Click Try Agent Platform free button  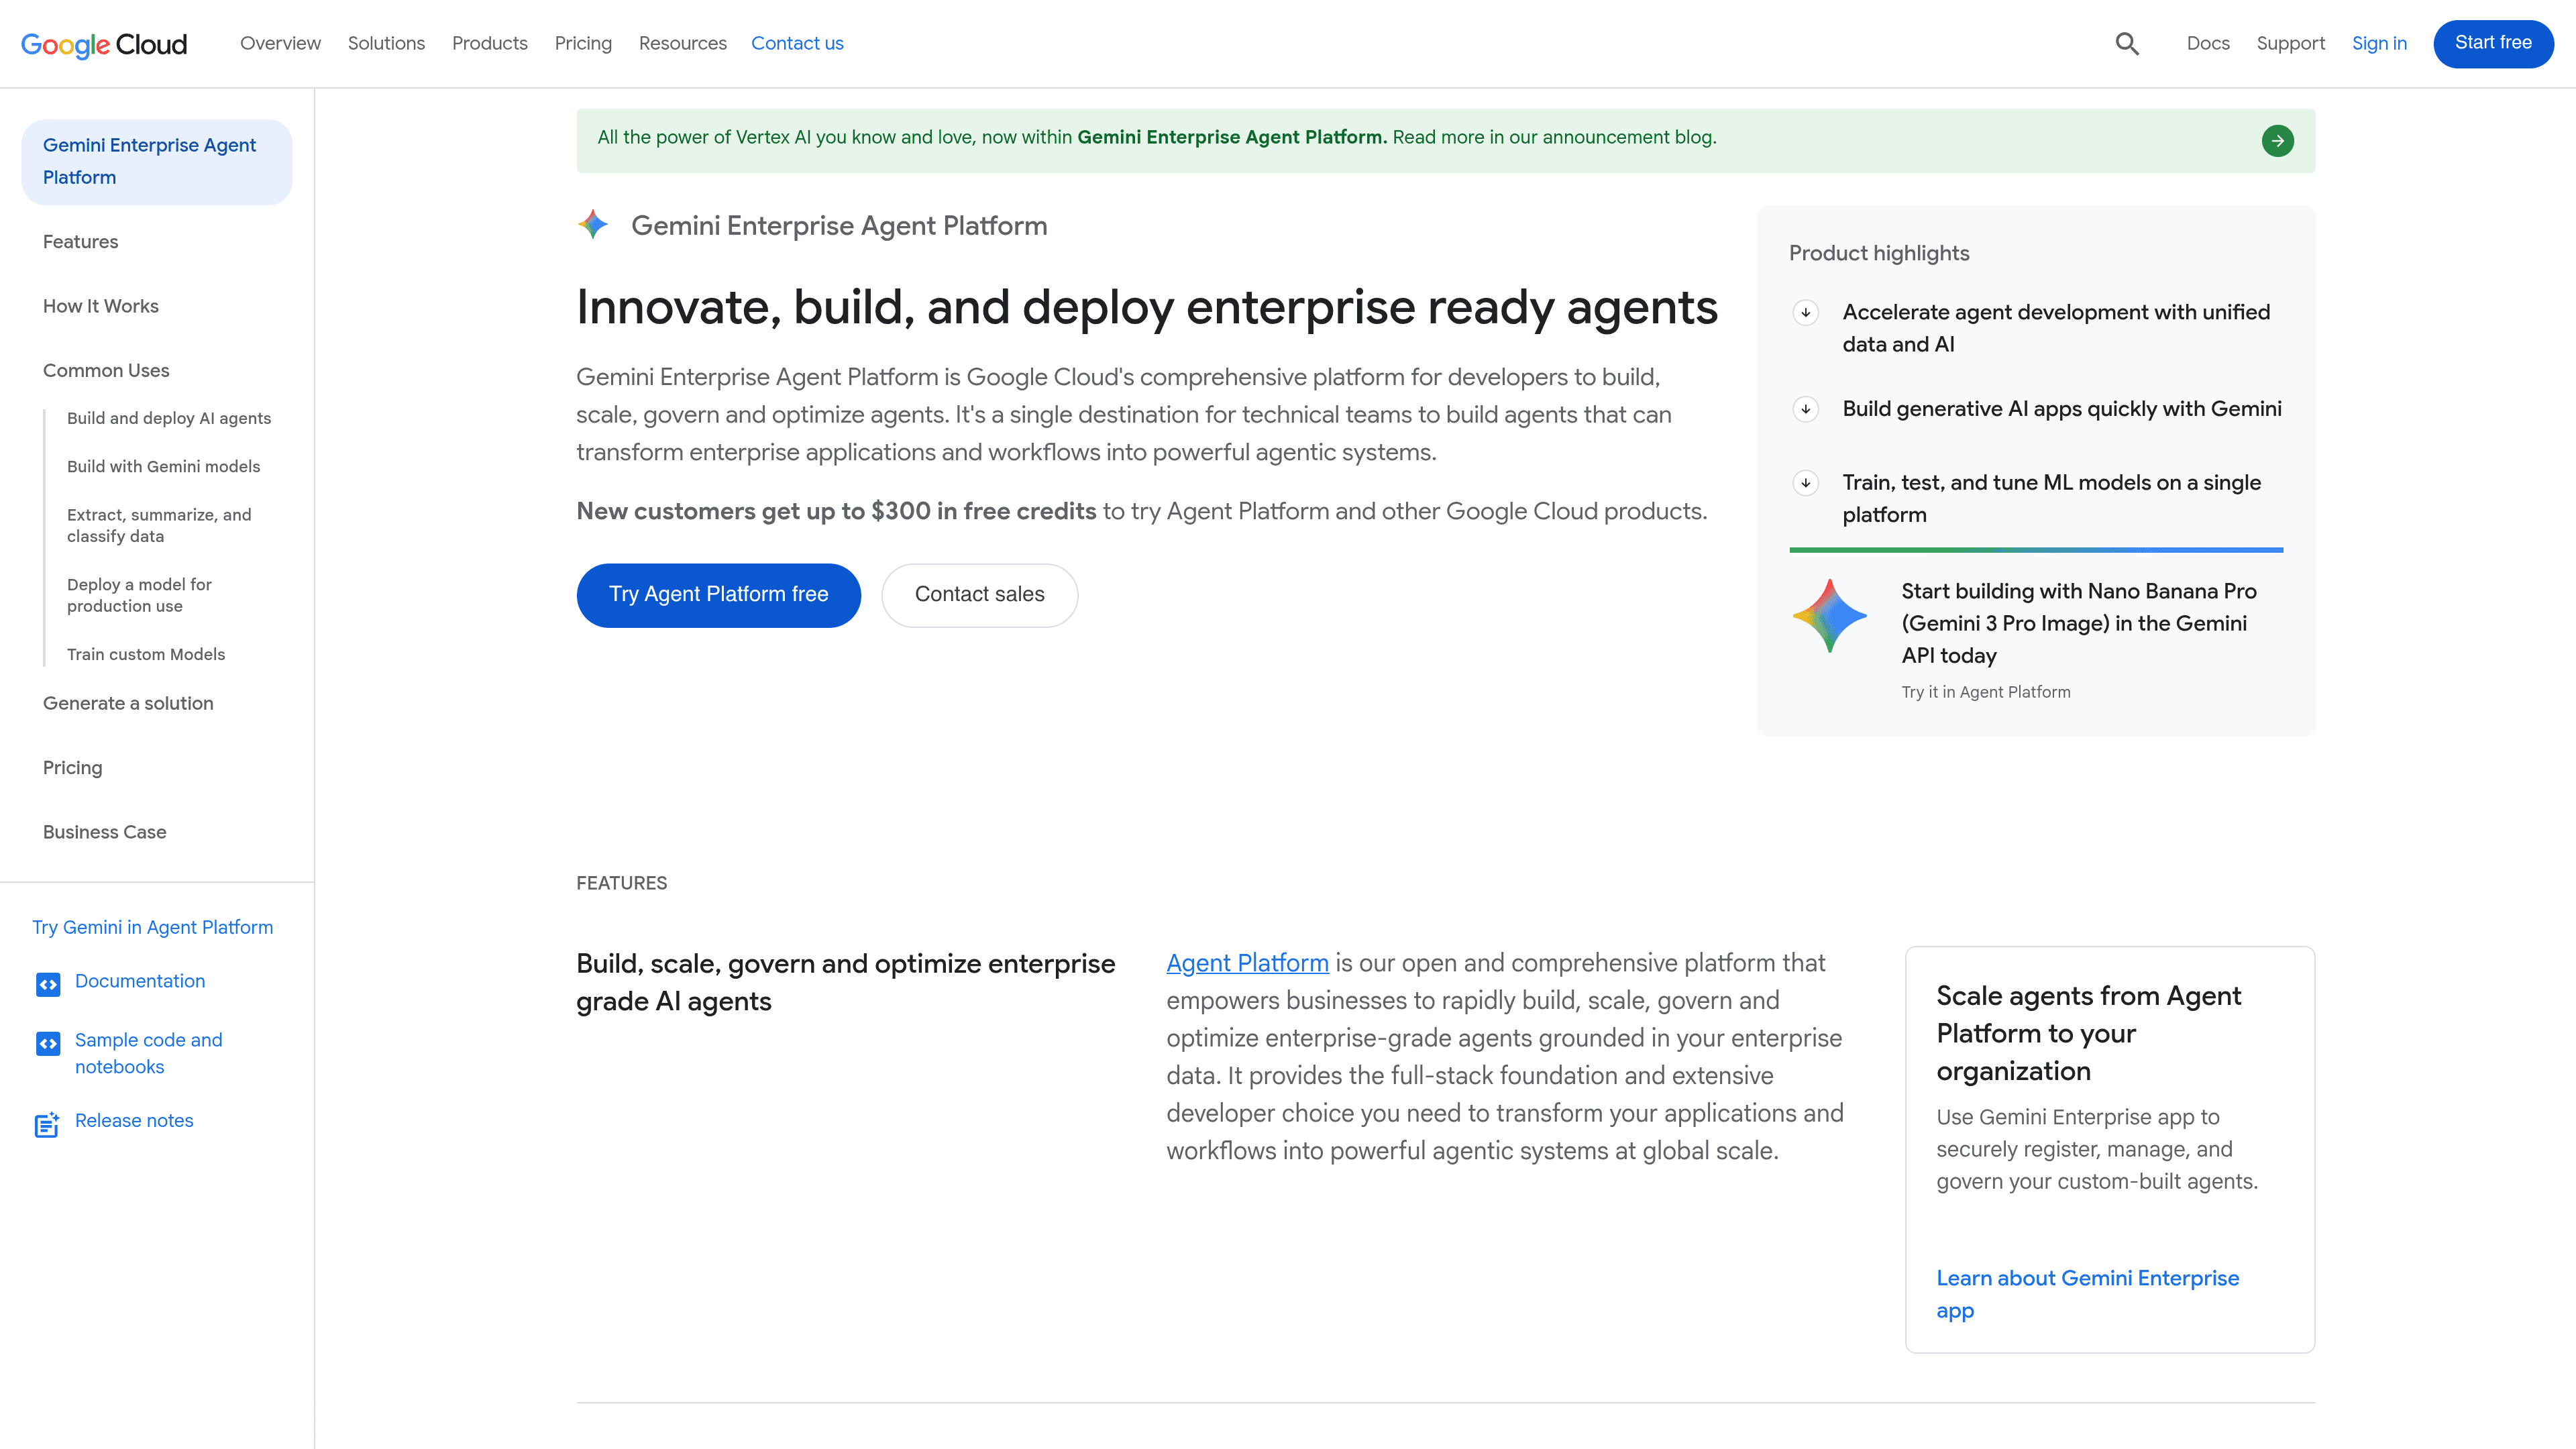pos(718,595)
